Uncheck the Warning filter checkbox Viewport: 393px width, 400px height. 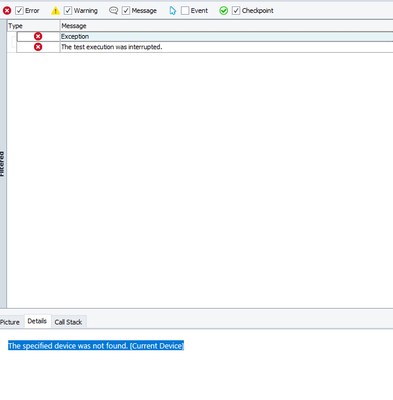[68, 11]
